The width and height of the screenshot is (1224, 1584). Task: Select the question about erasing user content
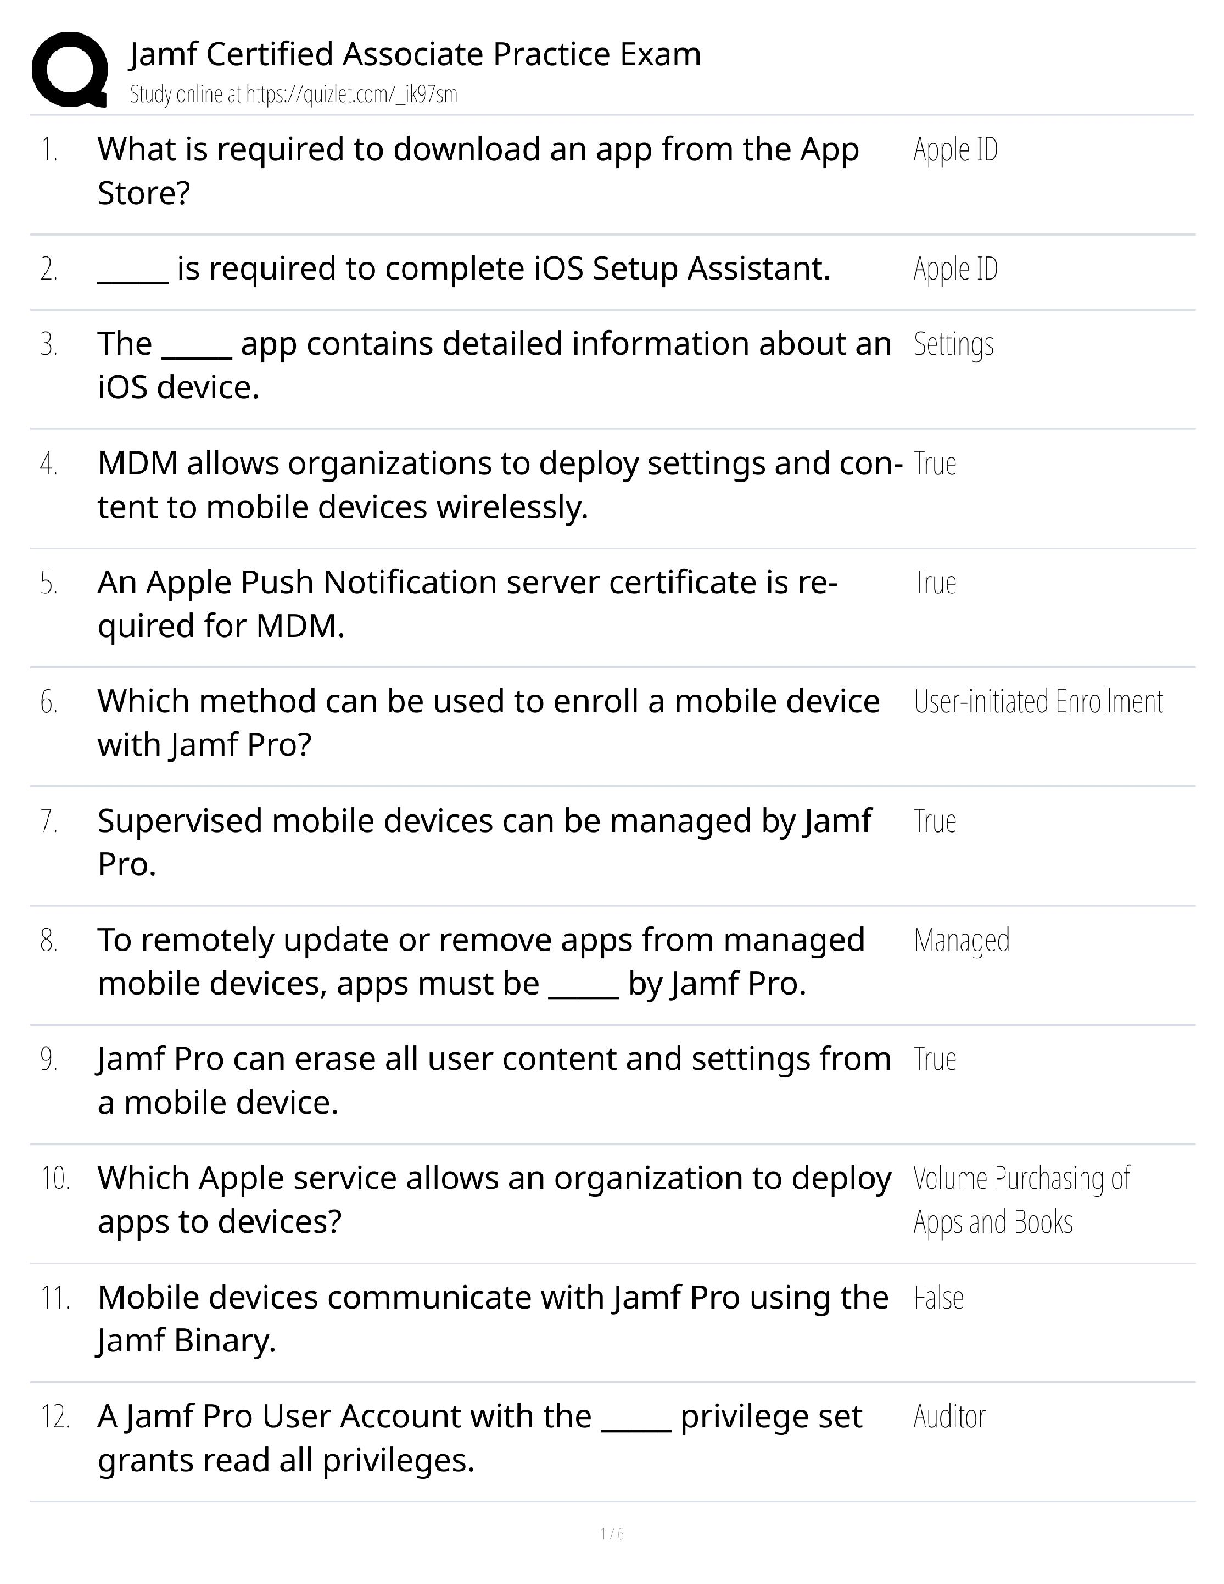[x=493, y=1080]
